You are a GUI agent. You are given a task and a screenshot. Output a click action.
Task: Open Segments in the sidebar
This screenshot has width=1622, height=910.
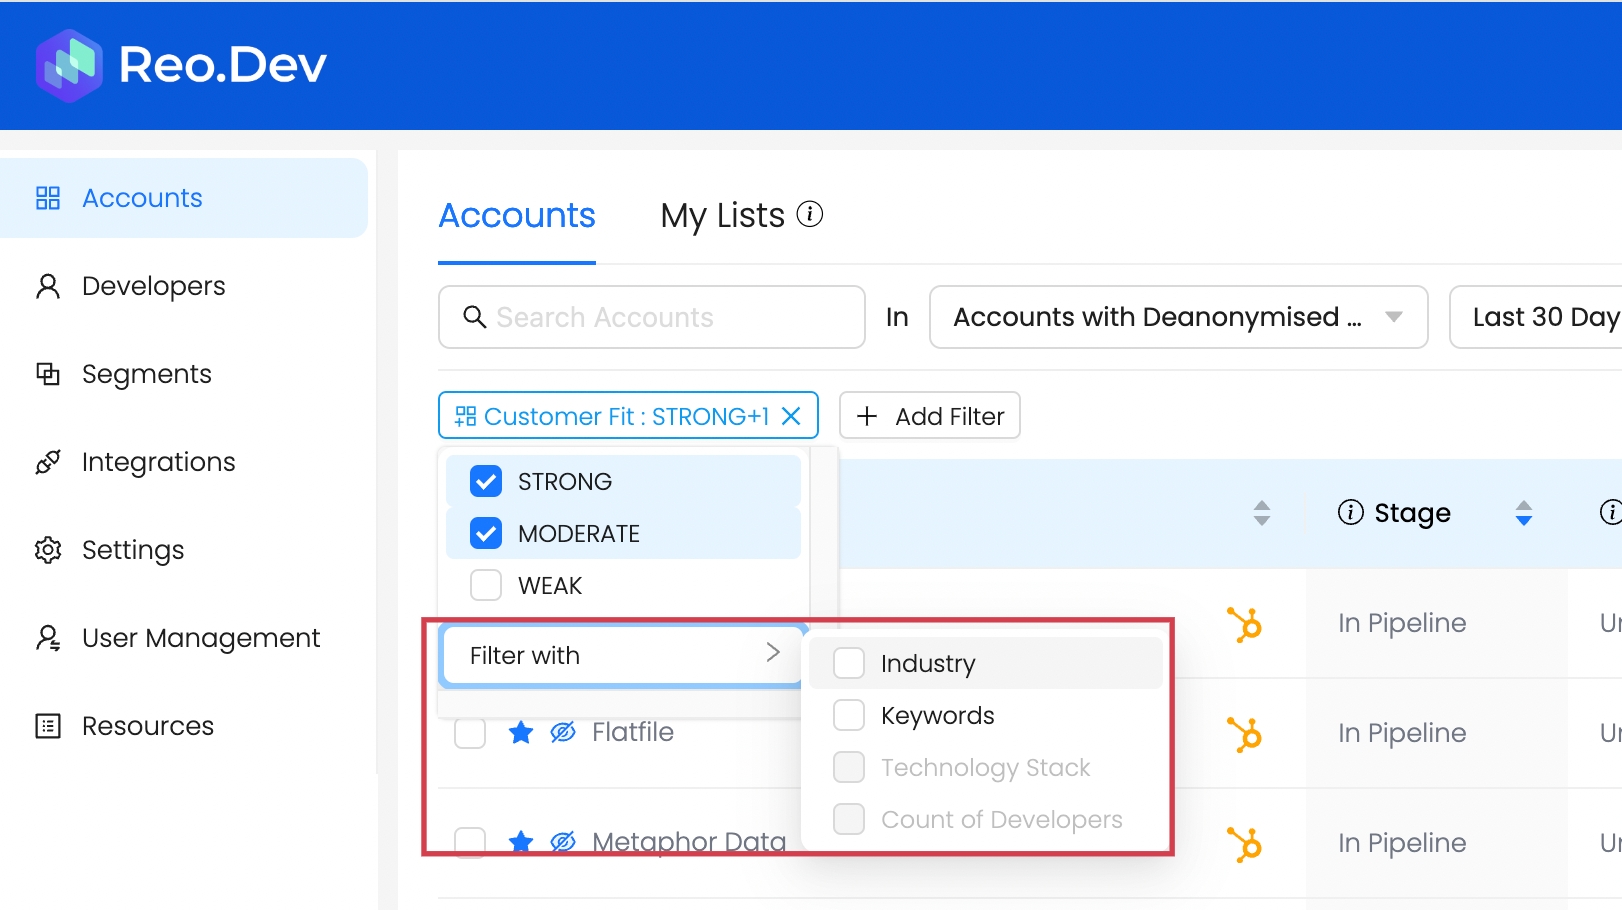click(x=146, y=374)
